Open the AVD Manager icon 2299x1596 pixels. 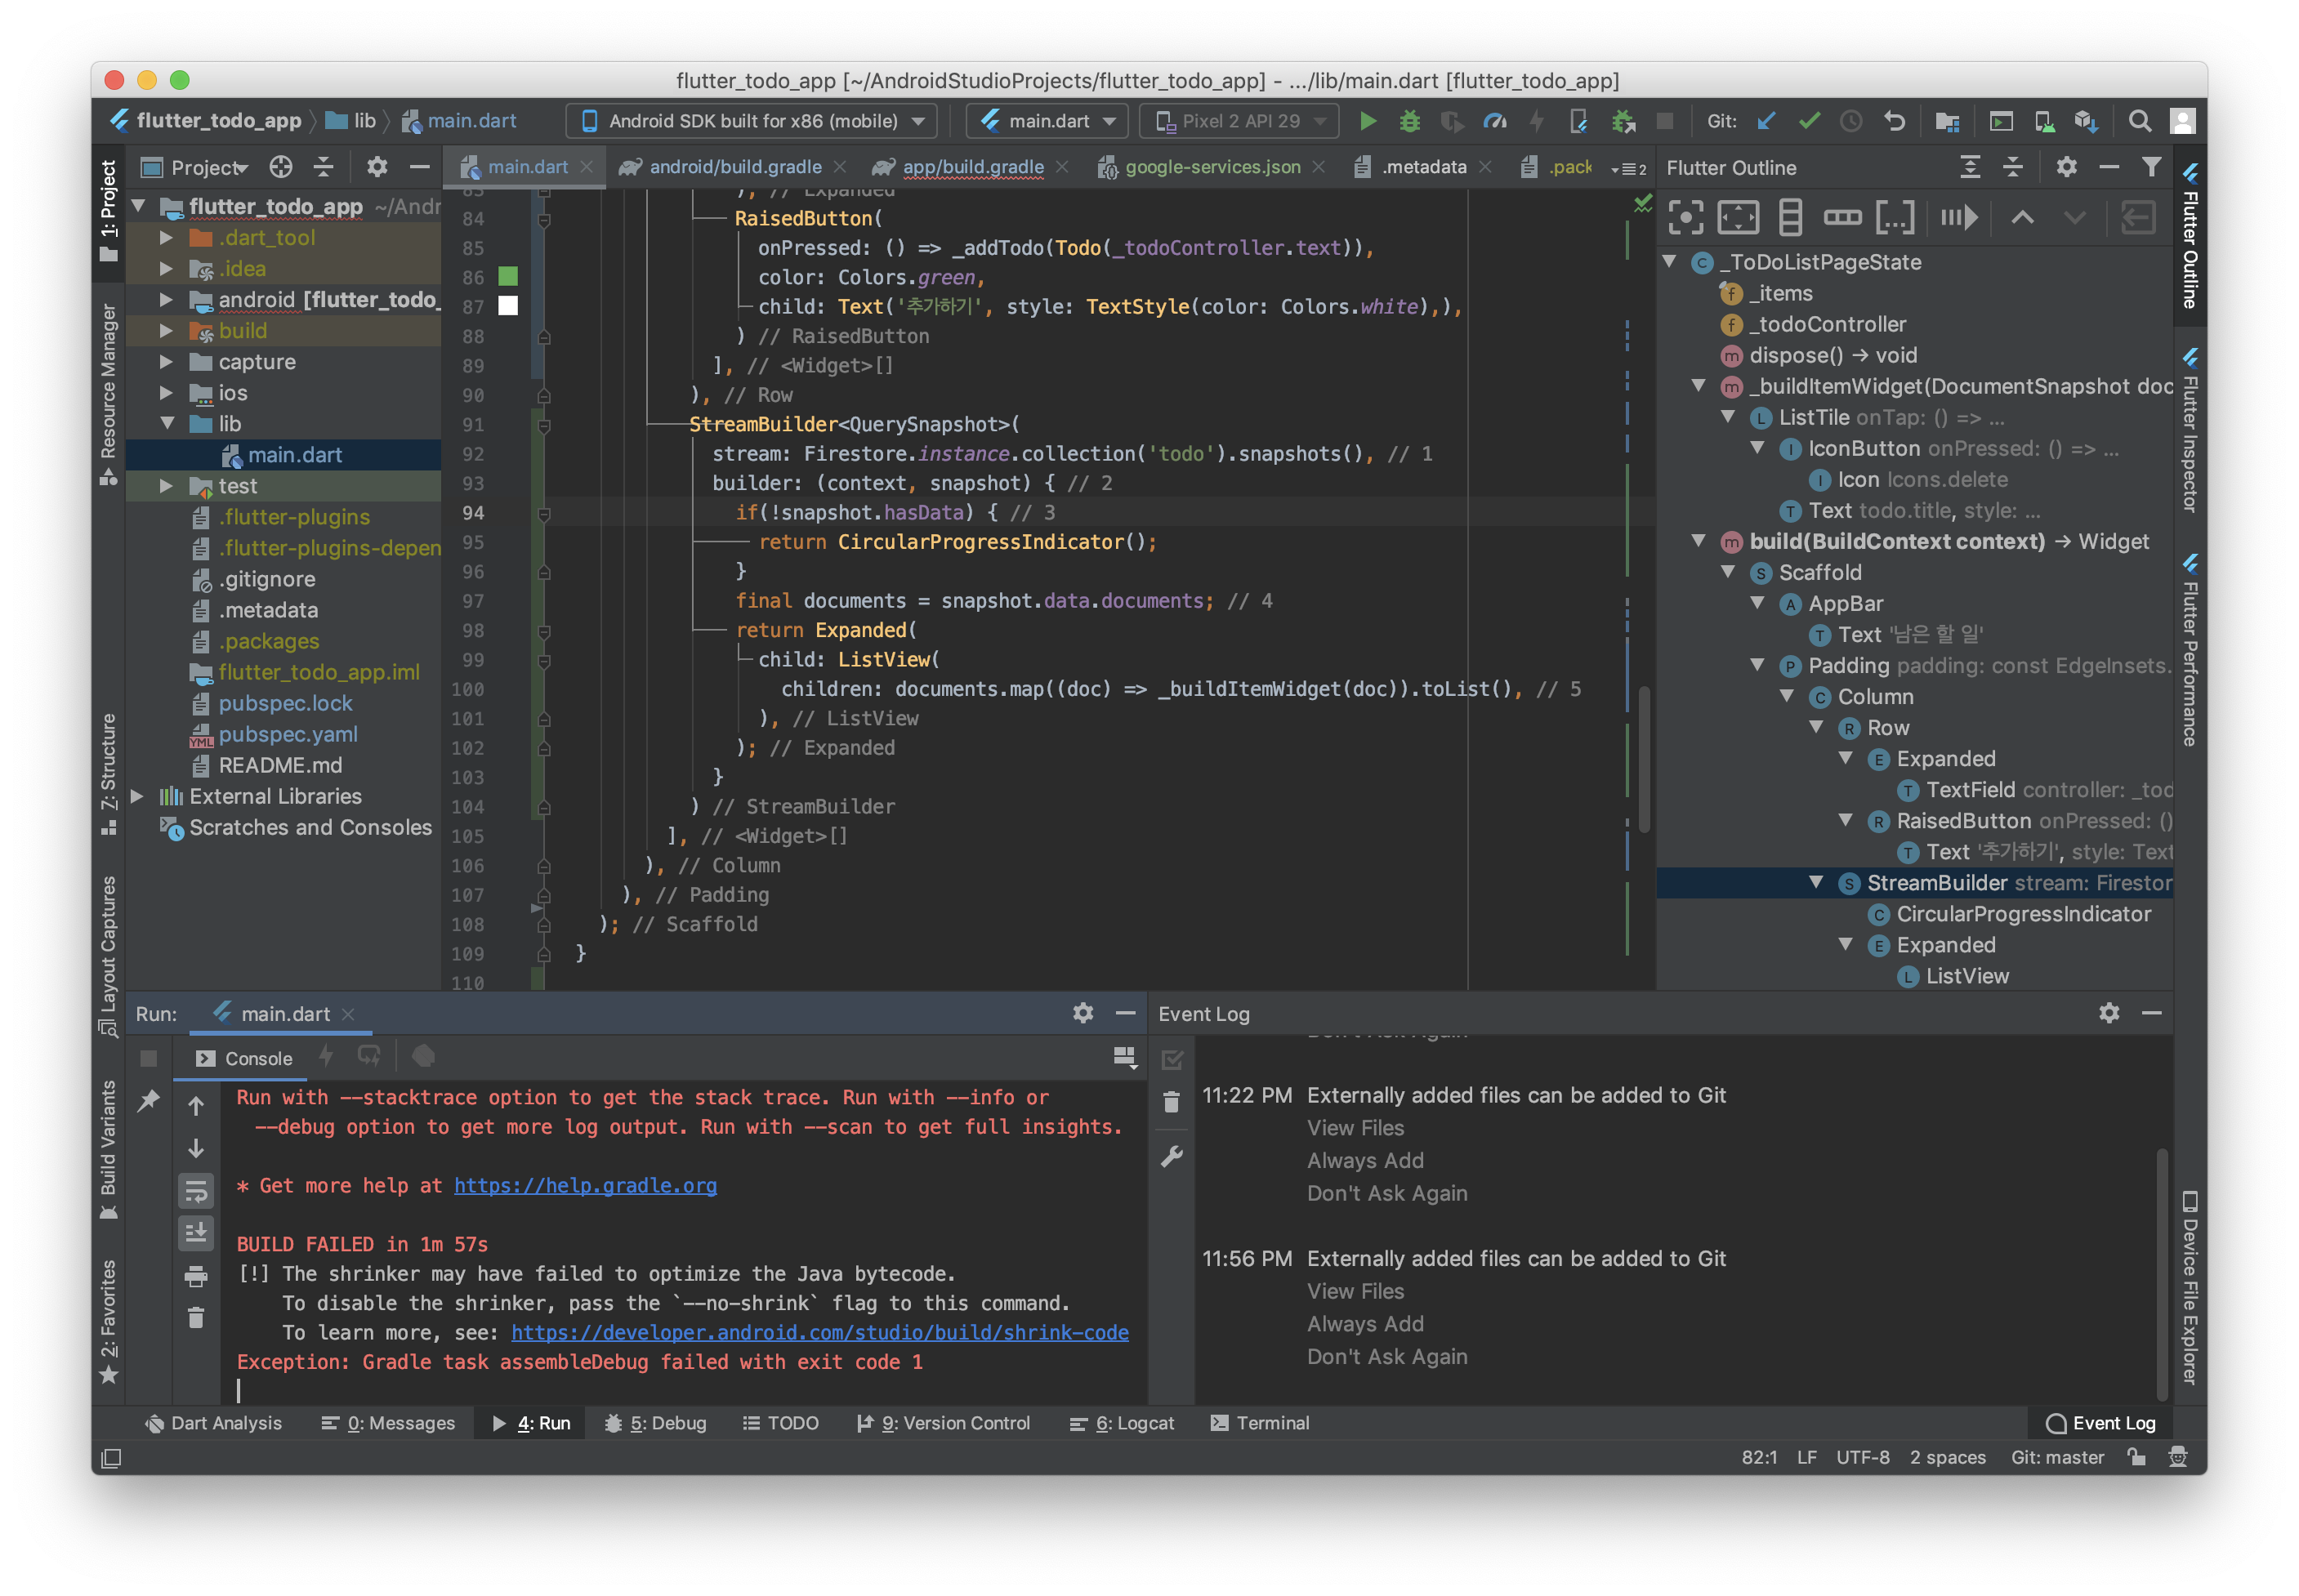coord(2043,121)
